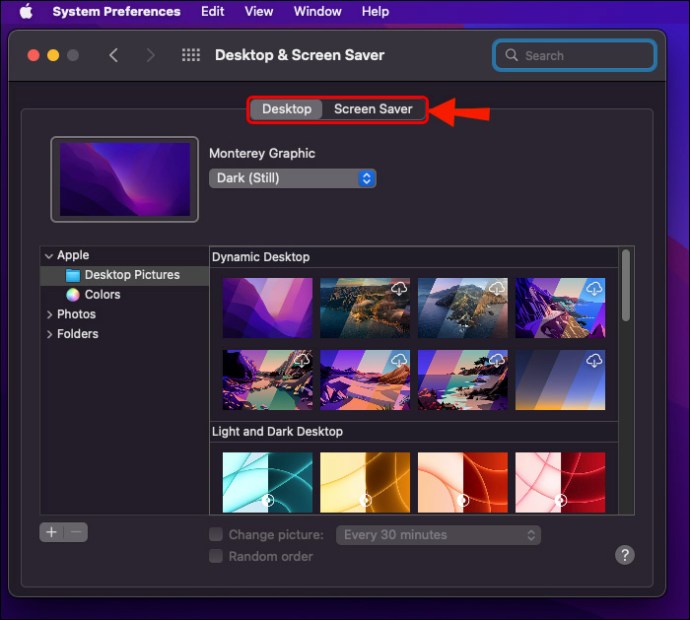This screenshot has width=690, height=620.
Task: Select the teal light and dark wallpaper
Action: point(268,482)
